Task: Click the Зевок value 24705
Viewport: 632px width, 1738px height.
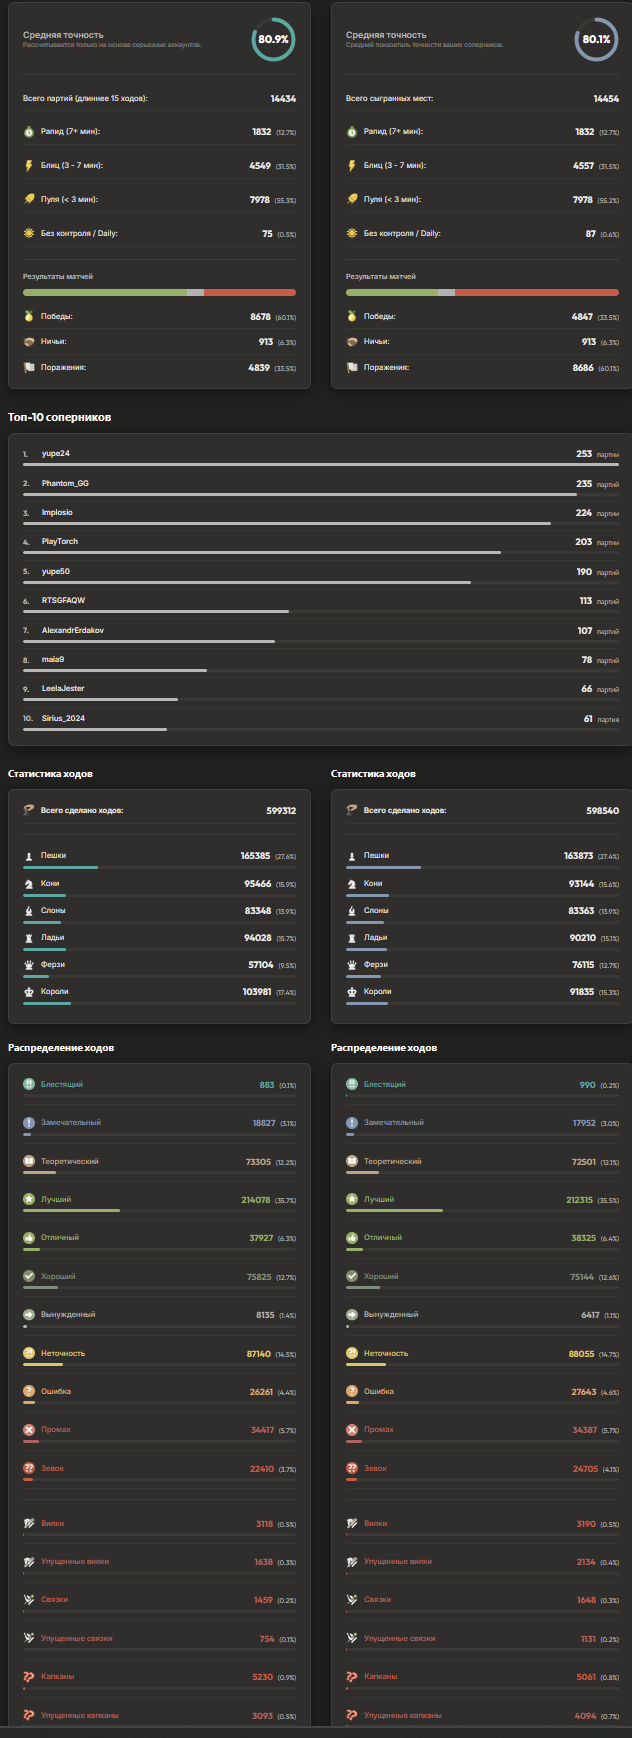Action: point(585,1468)
